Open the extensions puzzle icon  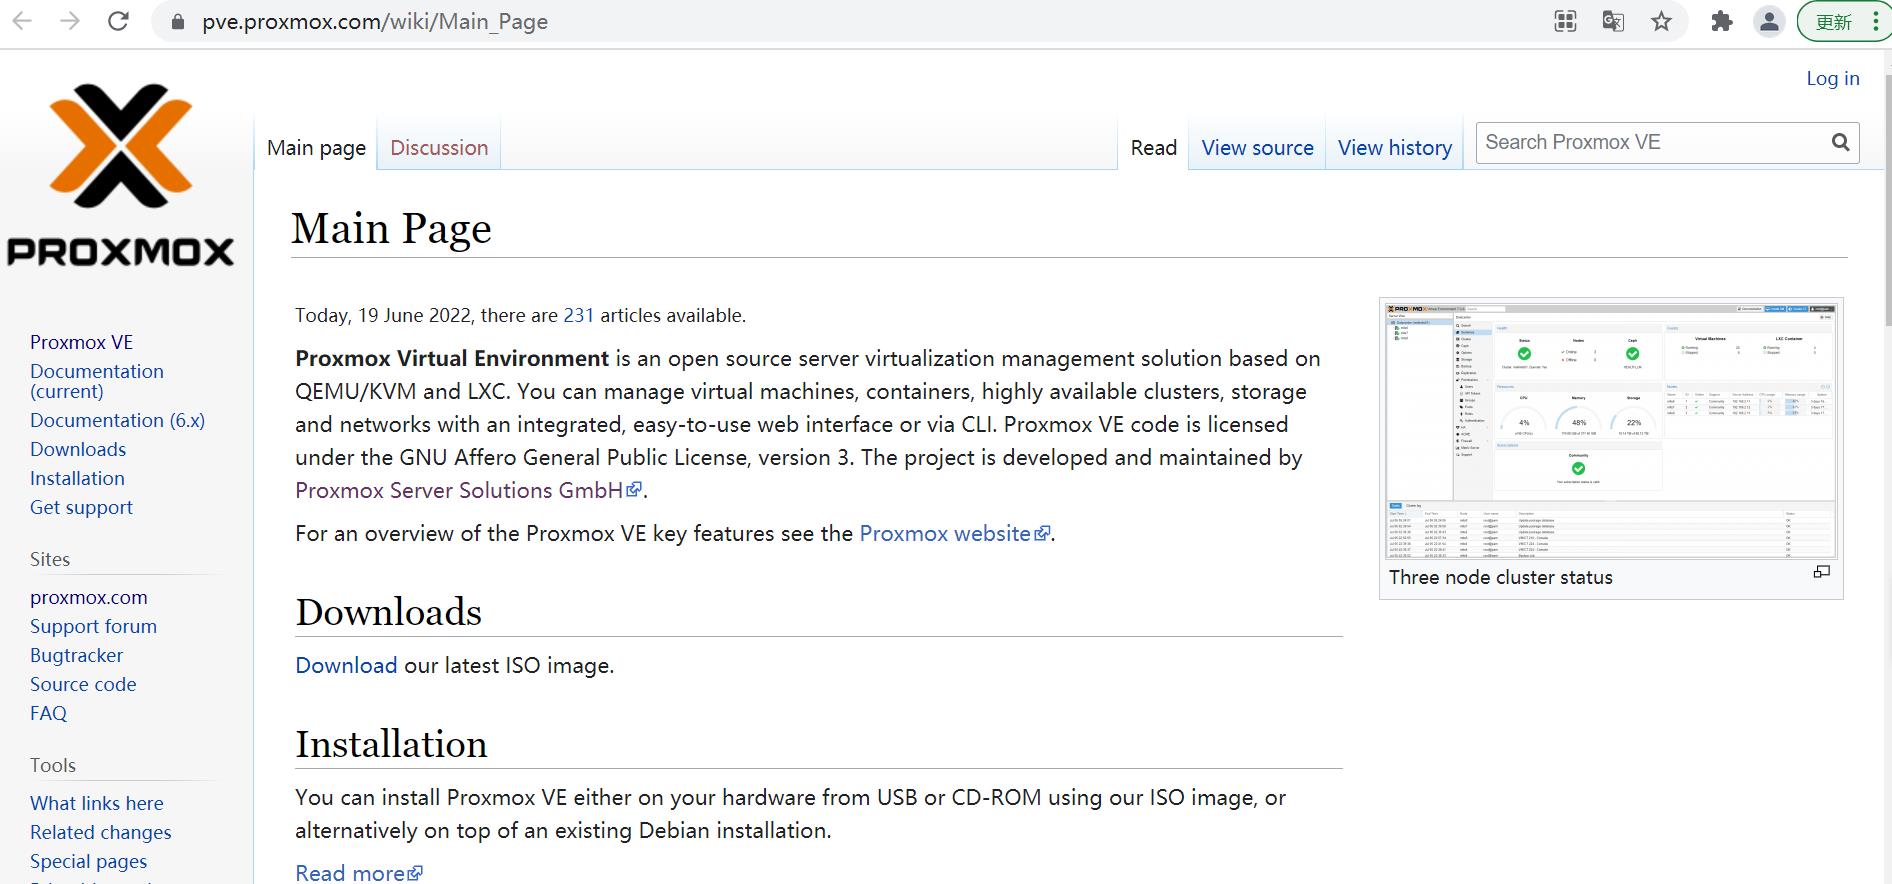(x=1721, y=21)
